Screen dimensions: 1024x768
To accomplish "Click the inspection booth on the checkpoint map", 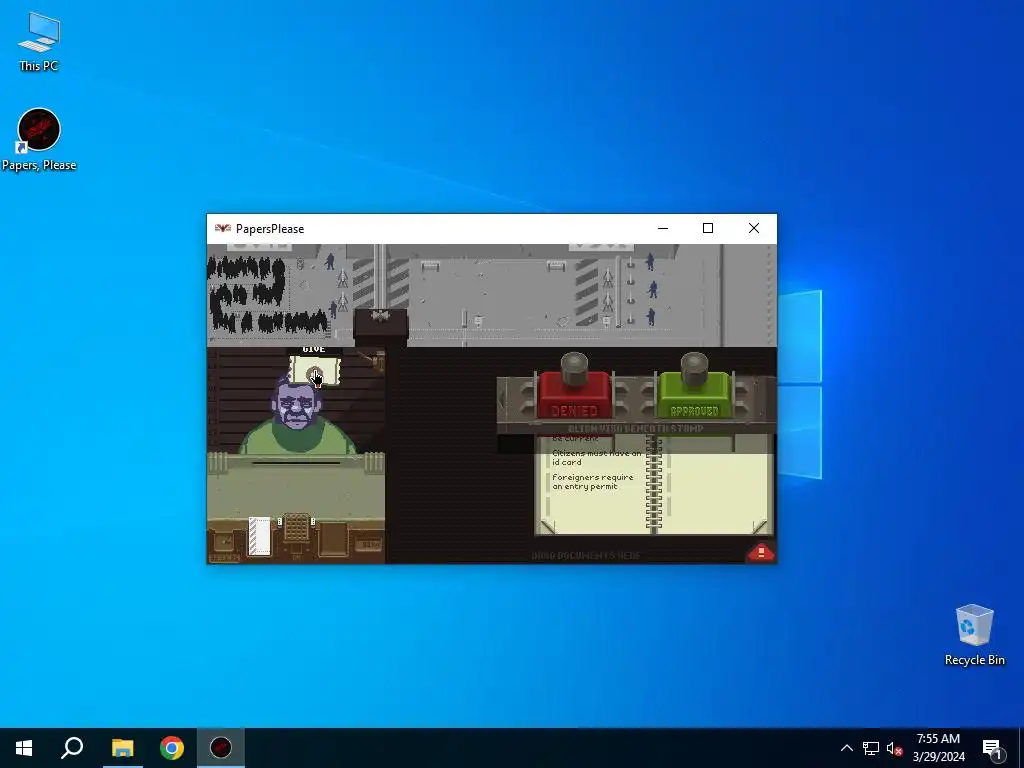I will click(381, 326).
